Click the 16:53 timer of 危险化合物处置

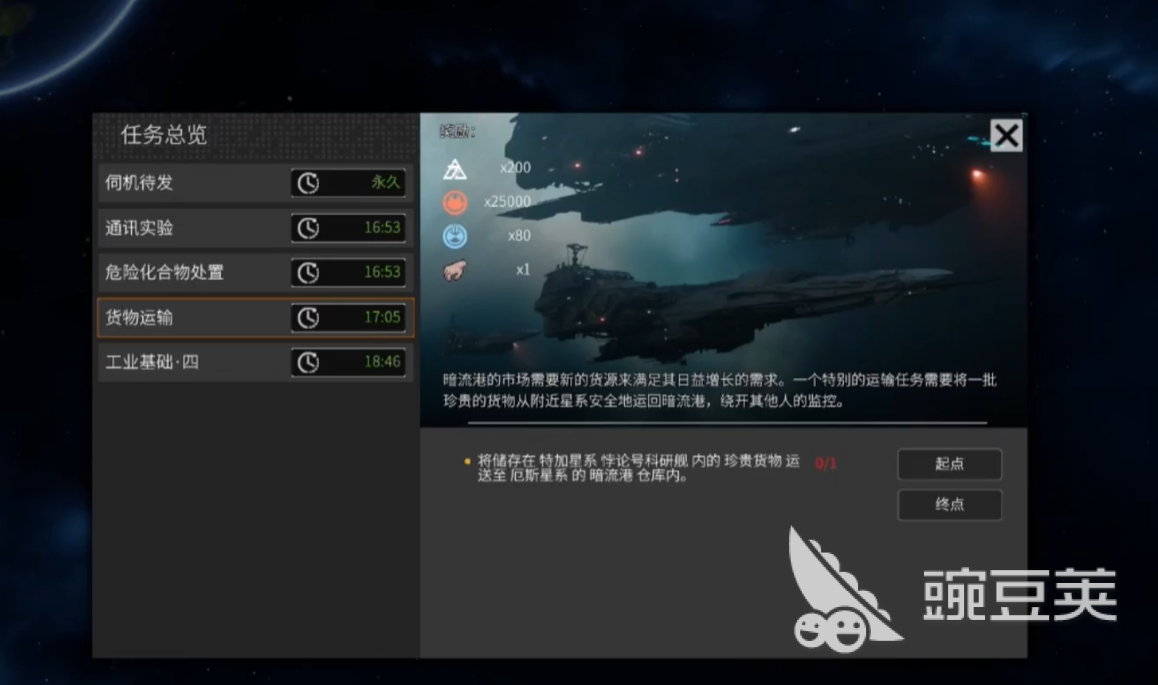382,272
